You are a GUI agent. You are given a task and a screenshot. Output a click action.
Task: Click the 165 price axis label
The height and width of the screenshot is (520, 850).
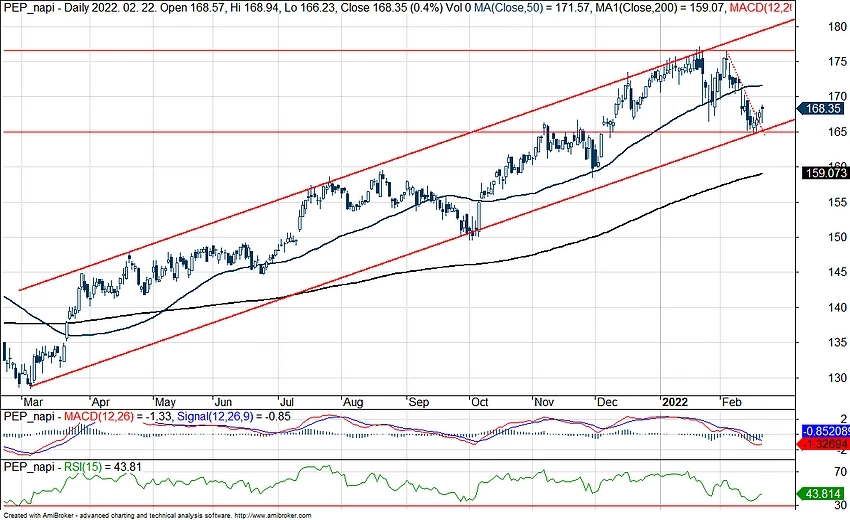[838, 132]
